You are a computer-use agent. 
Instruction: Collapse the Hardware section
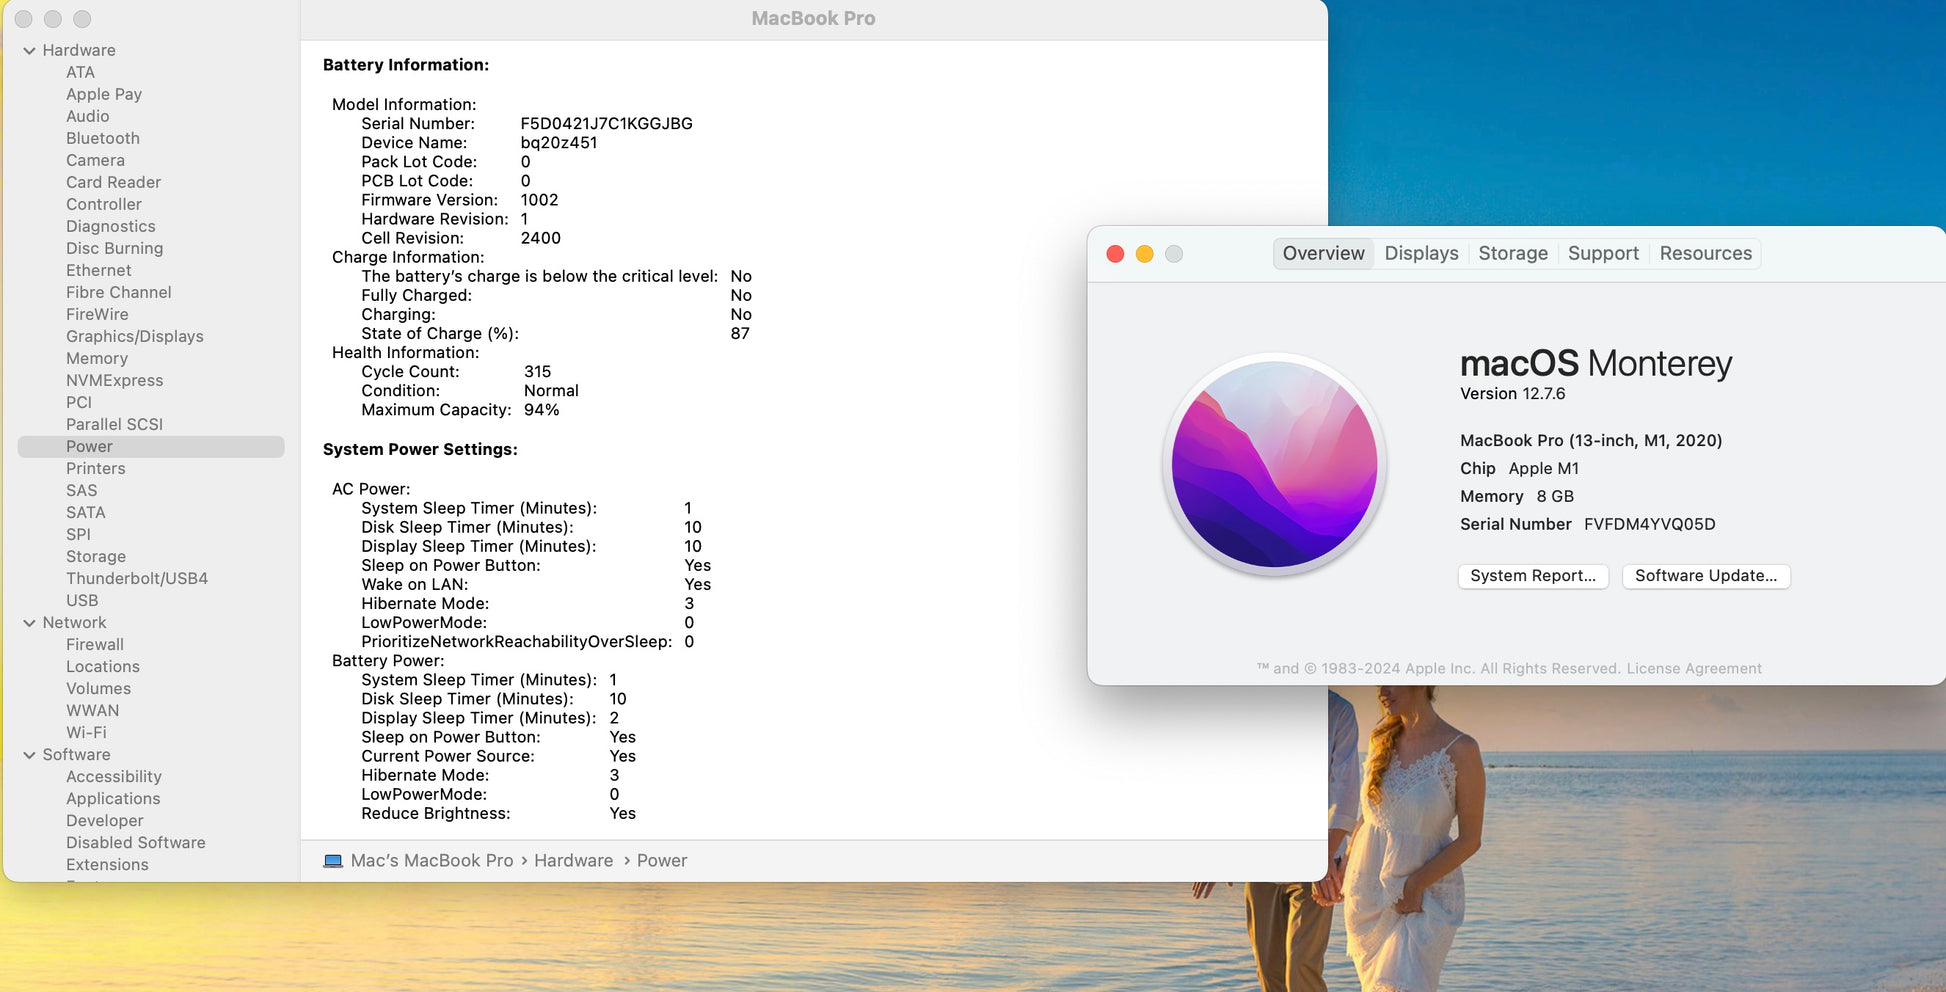pyautogui.click(x=29, y=51)
